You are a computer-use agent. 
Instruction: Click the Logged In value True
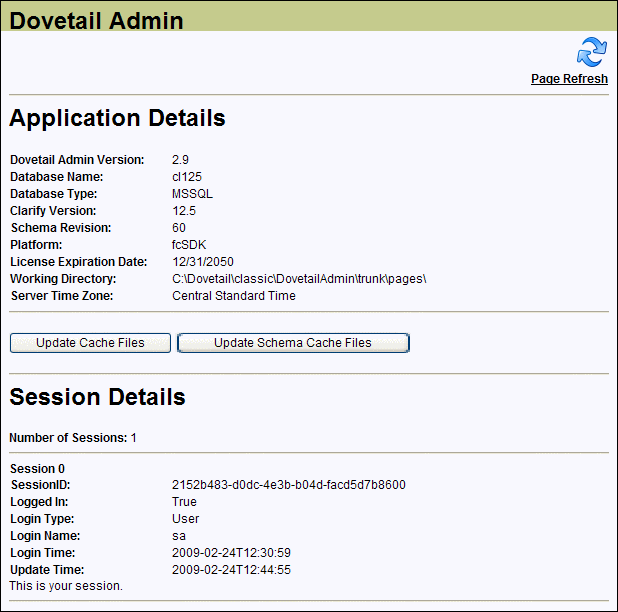[184, 502]
